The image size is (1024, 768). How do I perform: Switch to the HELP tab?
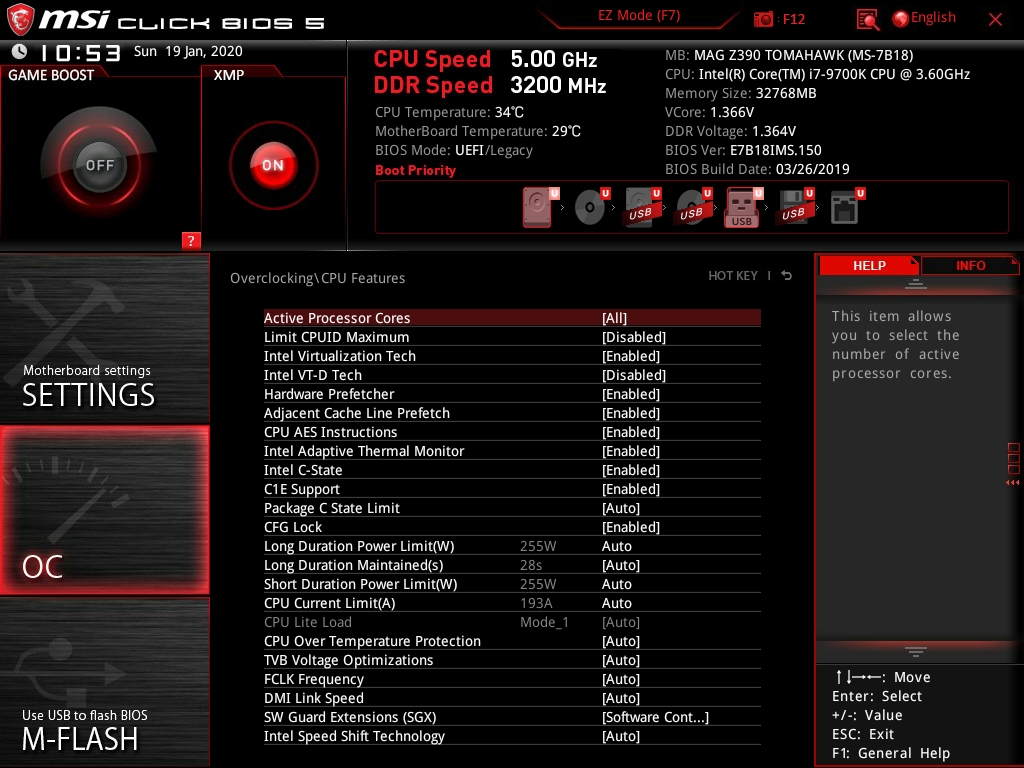[x=869, y=266]
